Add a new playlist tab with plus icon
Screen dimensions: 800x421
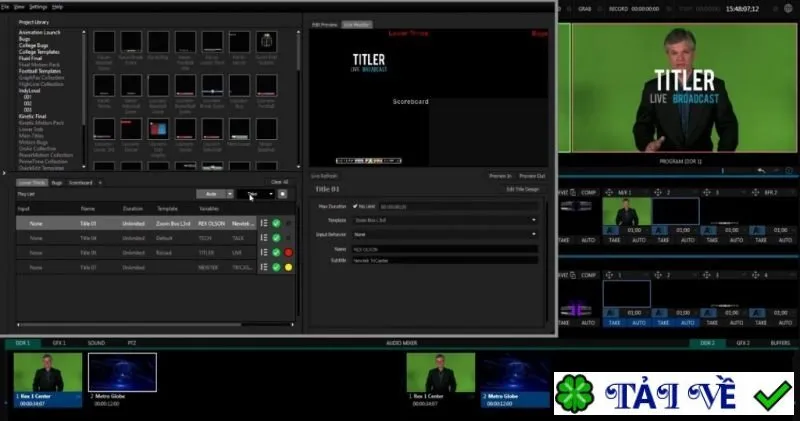tap(100, 183)
